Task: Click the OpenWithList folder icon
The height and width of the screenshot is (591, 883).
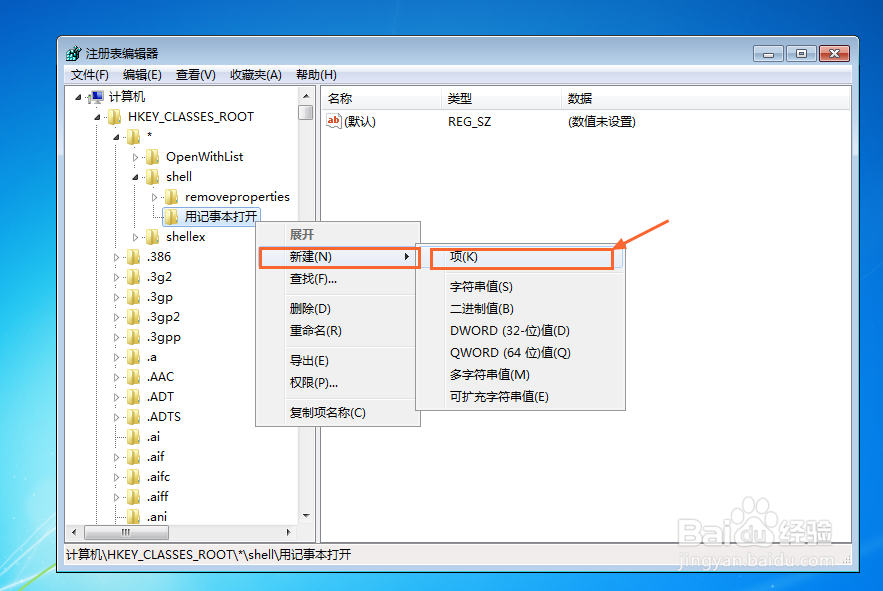Action: (x=152, y=157)
